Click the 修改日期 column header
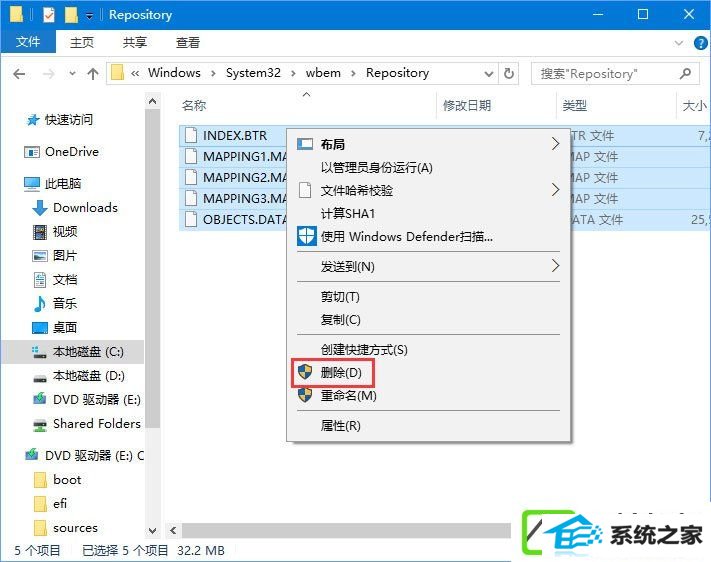This screenshot has height=562, width=711. [467, 106]
